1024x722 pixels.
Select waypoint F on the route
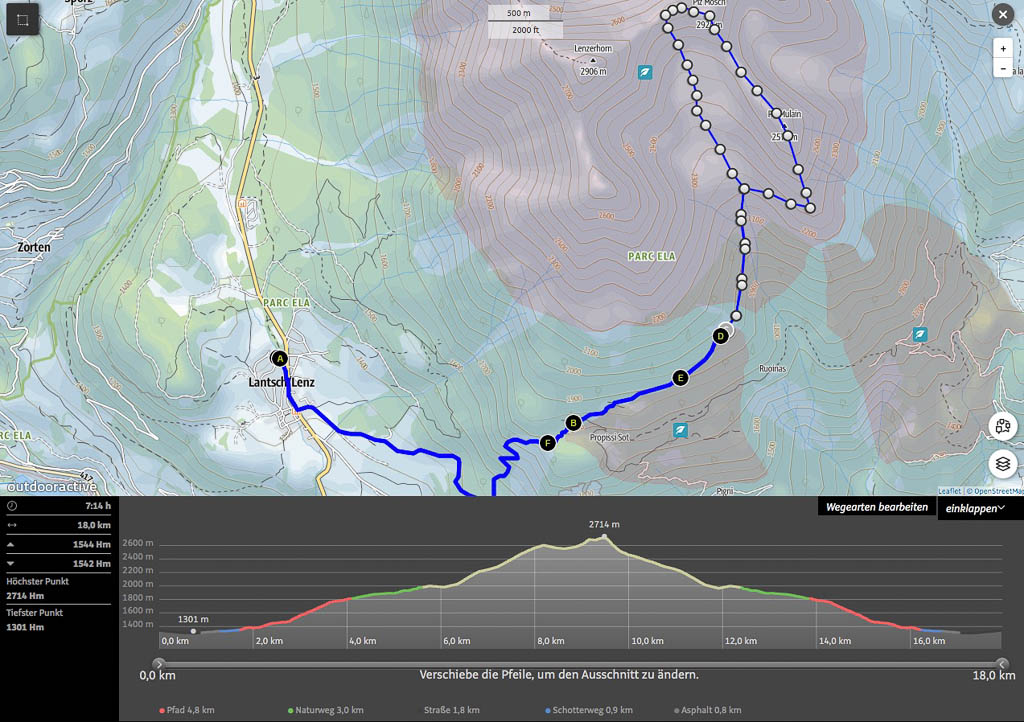point(547,443)
